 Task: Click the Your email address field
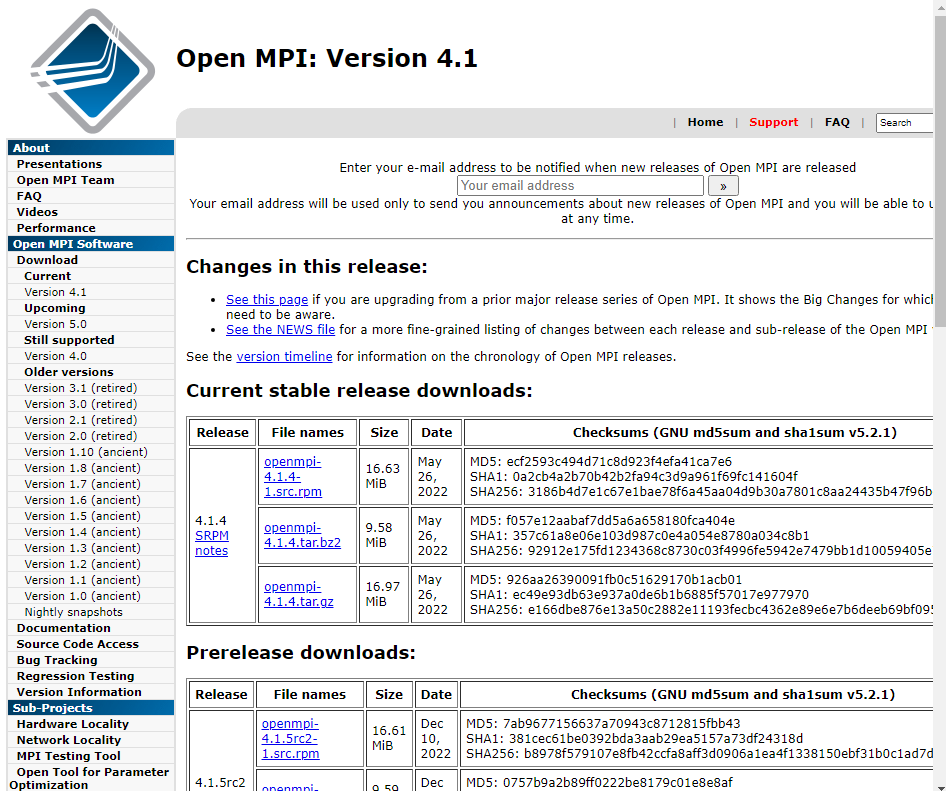click(x=580, y=186)
